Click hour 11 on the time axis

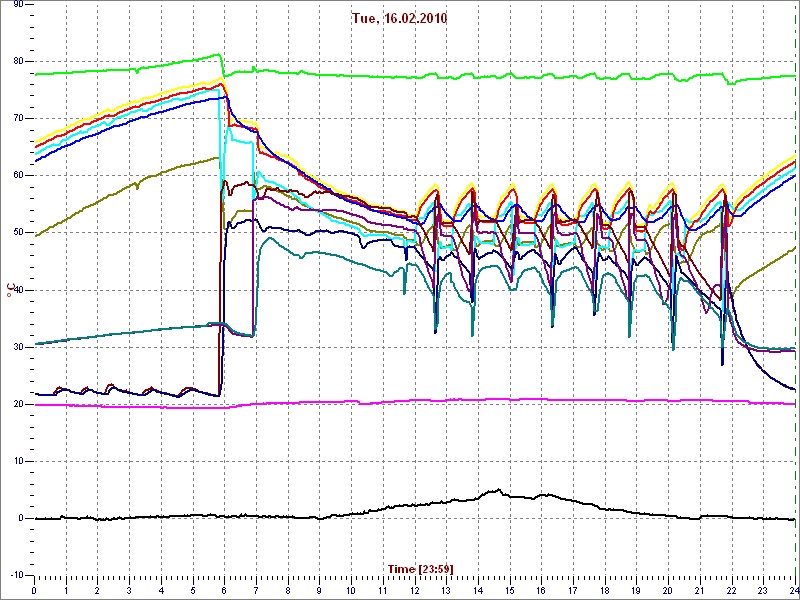[x=383, y=590]
